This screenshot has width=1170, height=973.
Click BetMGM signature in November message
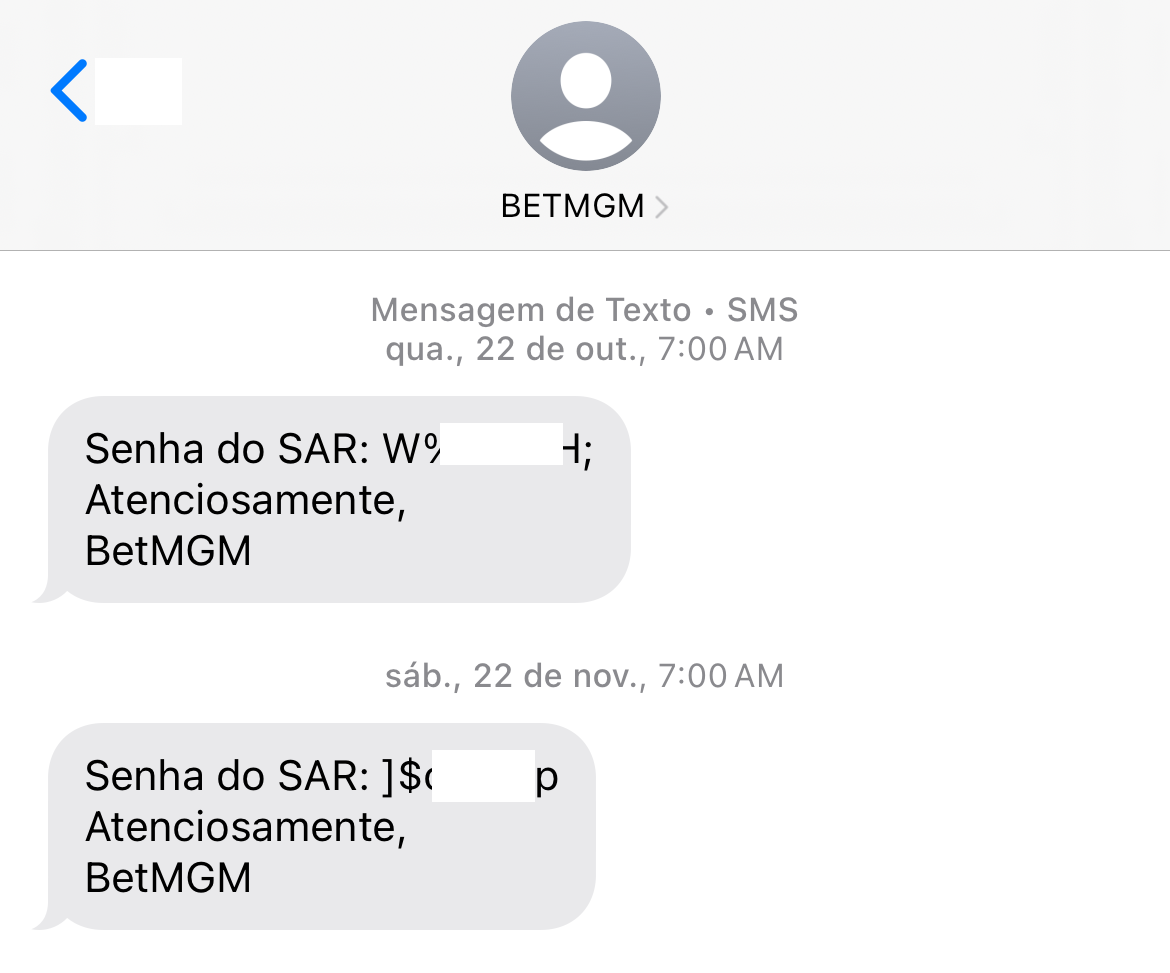click(x=168, y=878)
